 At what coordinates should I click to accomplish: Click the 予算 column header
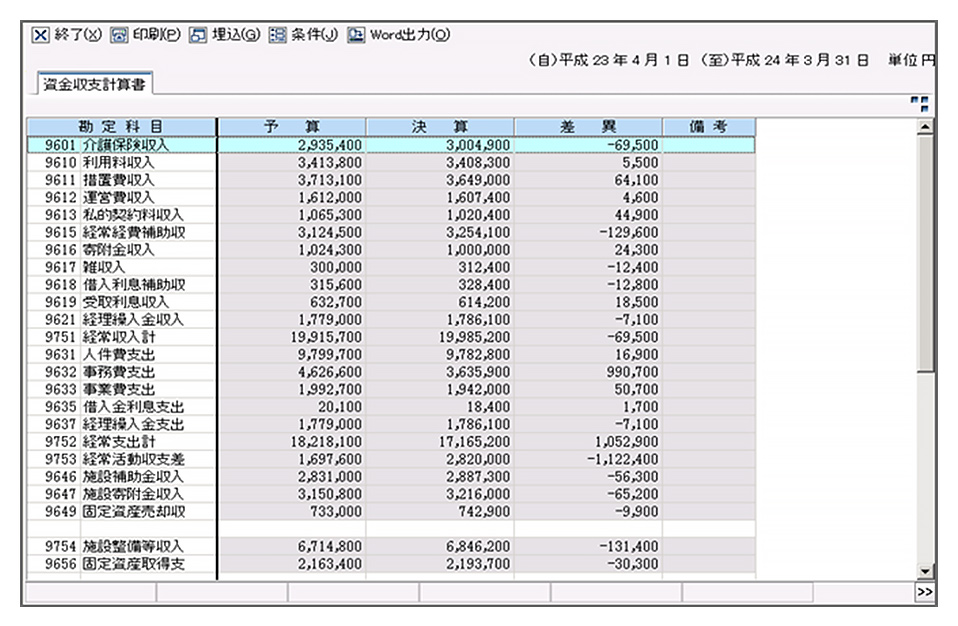(291, 127)
